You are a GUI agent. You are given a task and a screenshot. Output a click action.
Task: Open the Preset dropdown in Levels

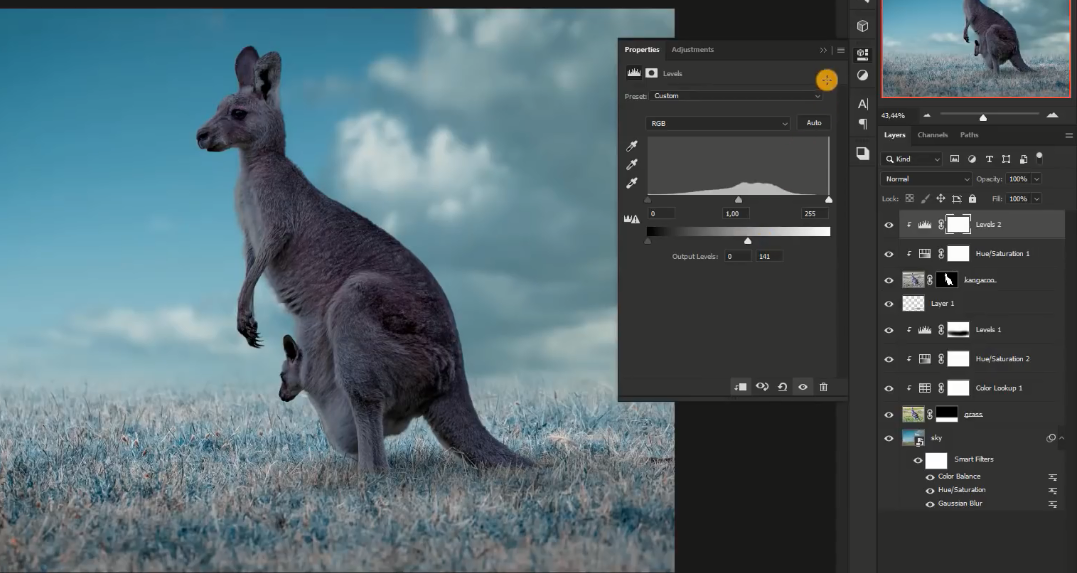tap(736, 96)
